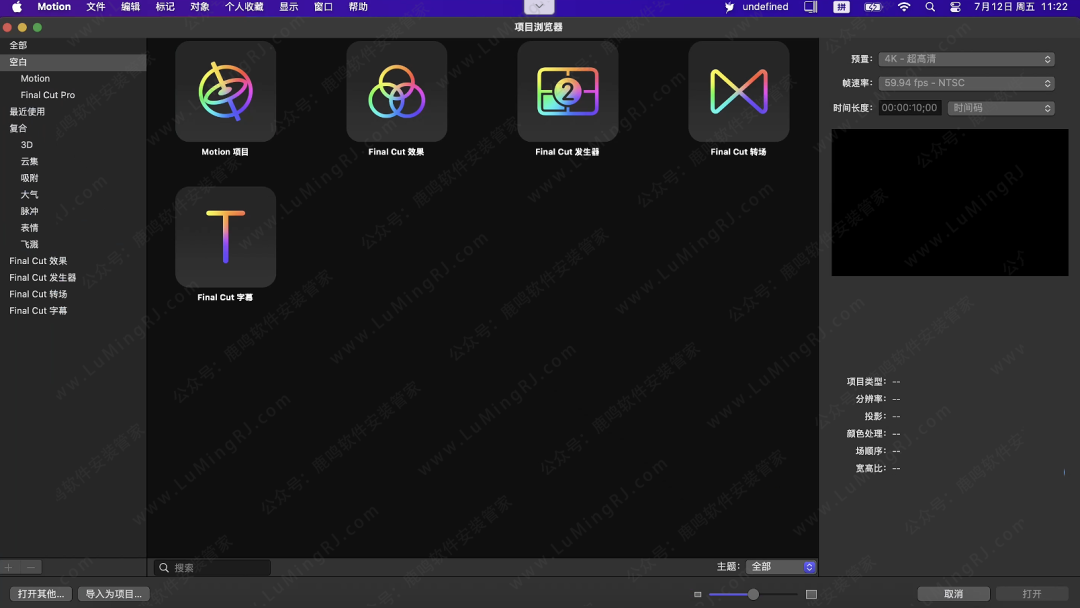Open the 时间码 dropdown
1080x608 pixels.
(x=1001, y=108)
